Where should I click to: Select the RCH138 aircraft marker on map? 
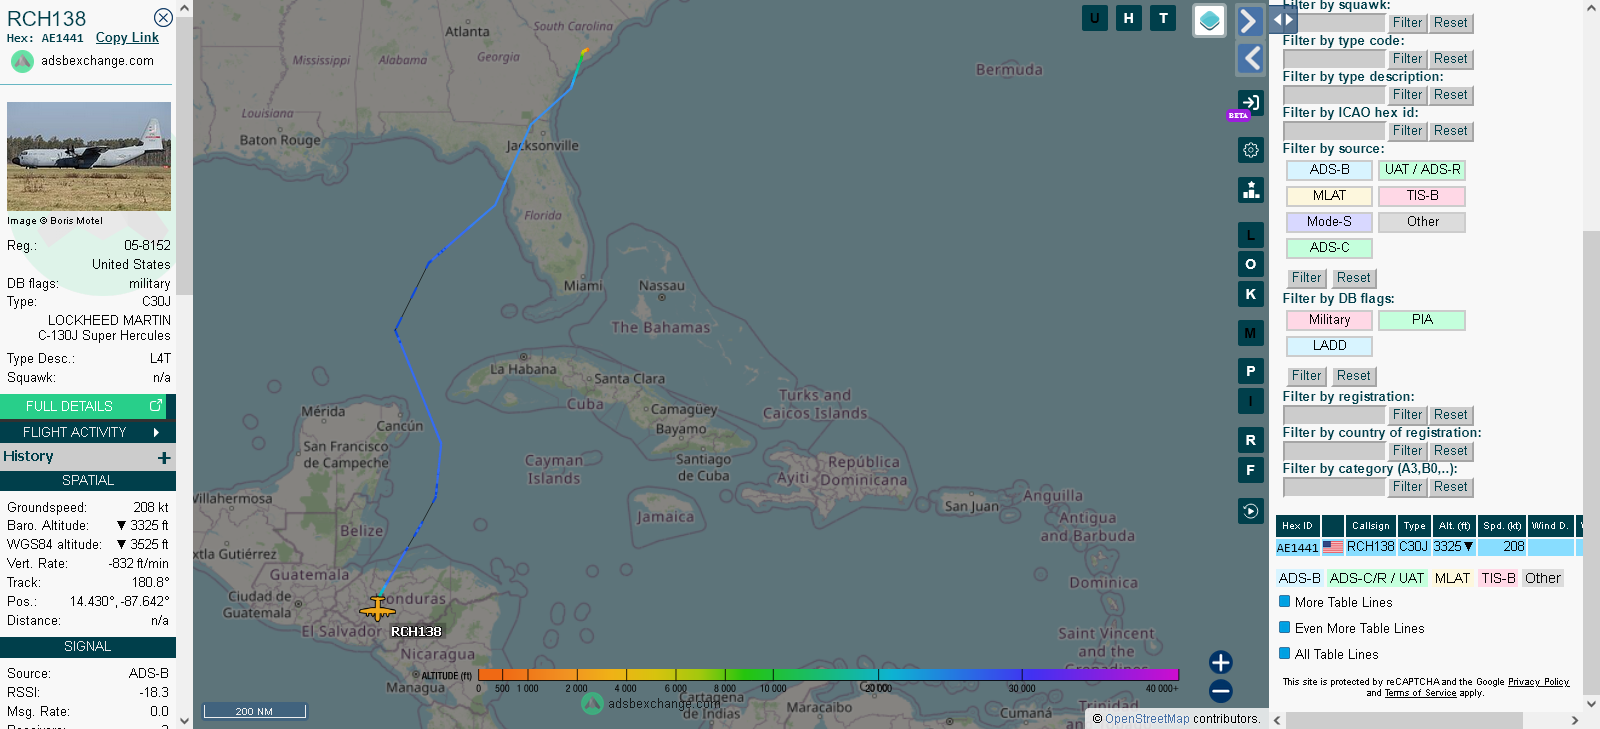tap(377, 608)
